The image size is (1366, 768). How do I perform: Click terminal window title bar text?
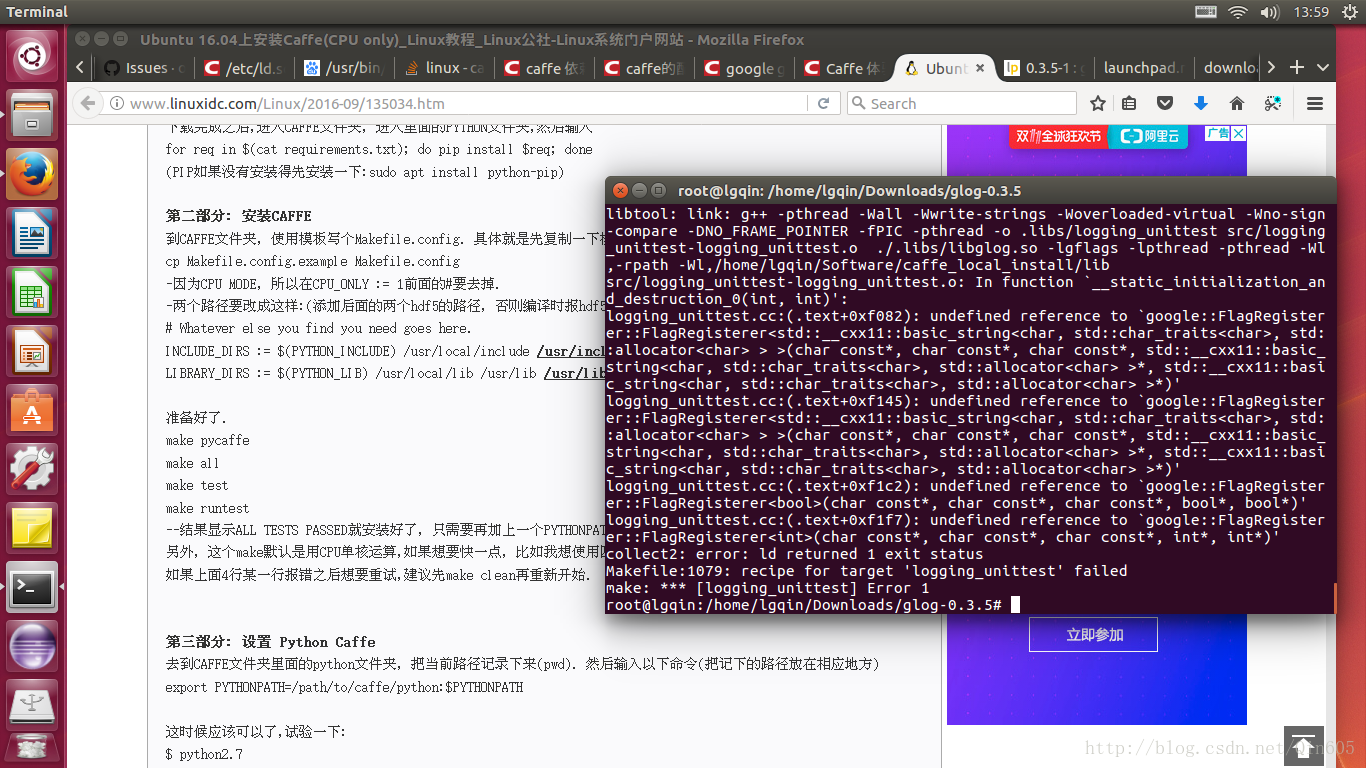[x=849, y=190]
